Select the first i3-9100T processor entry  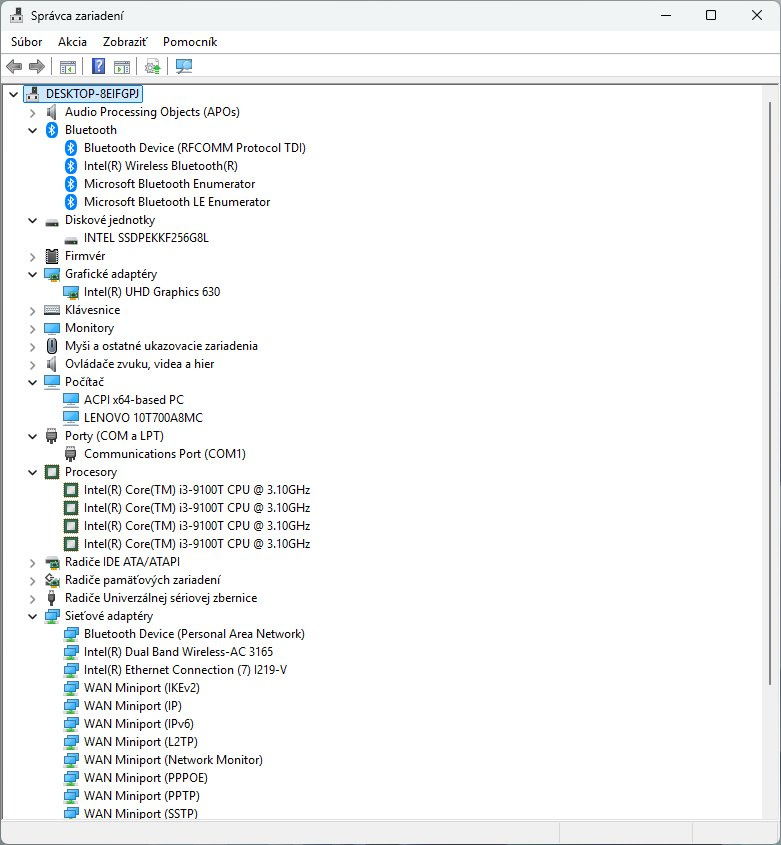tap(196, 490)
